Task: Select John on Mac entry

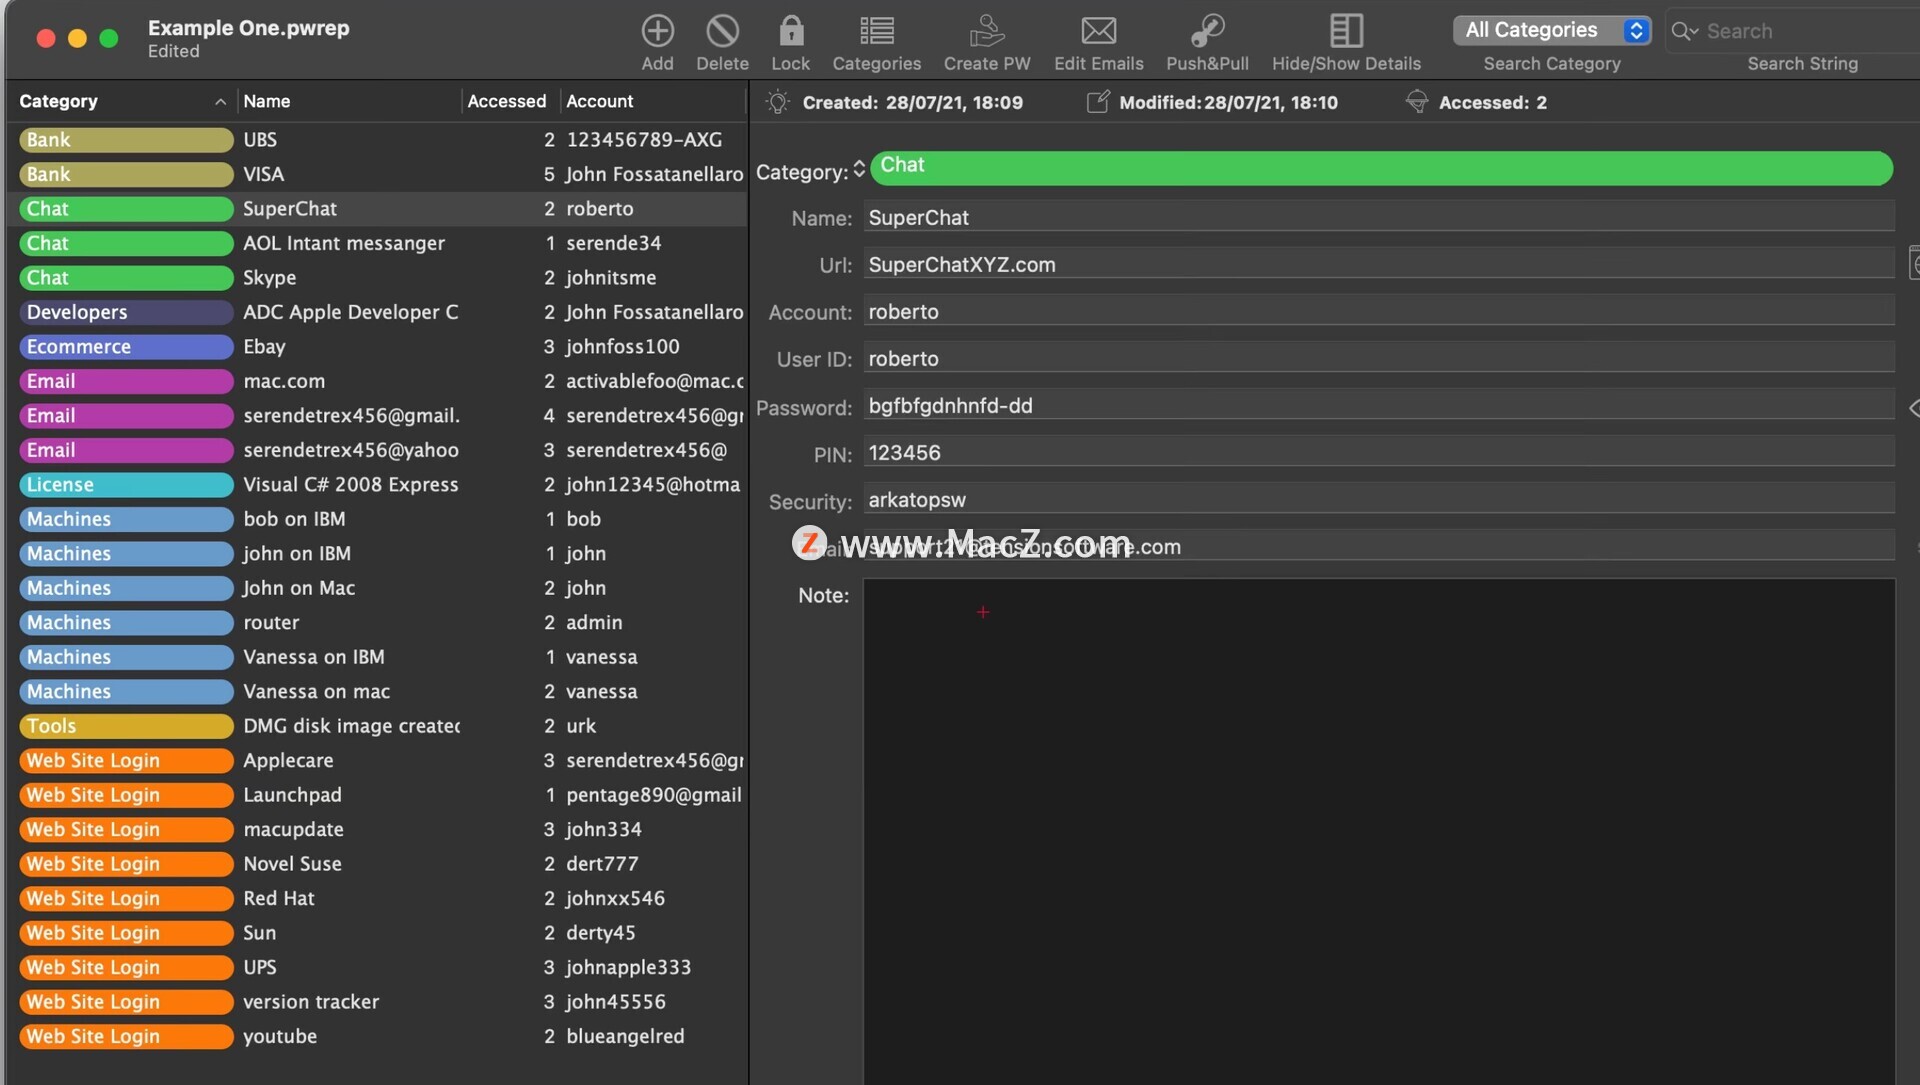Action: 377,588
